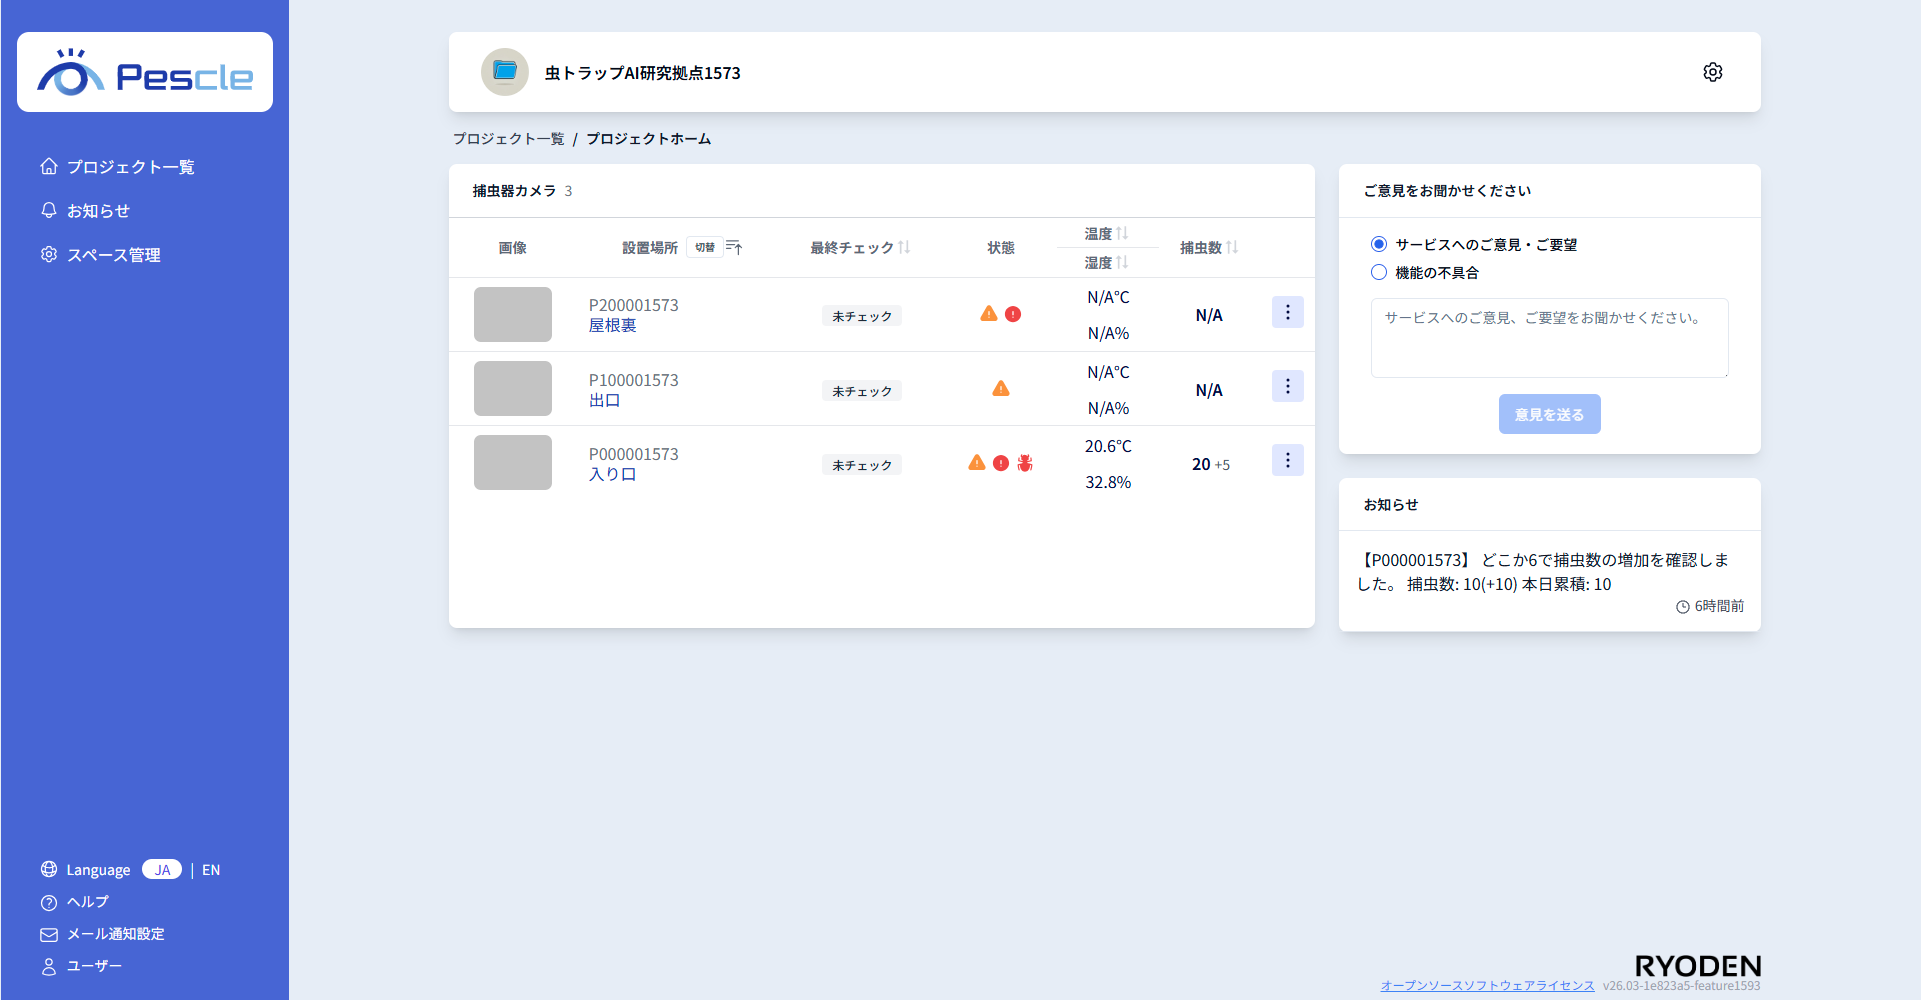Switch language to EN
The width and height of the screenshot is (1921, 1000).
[211, 870]
